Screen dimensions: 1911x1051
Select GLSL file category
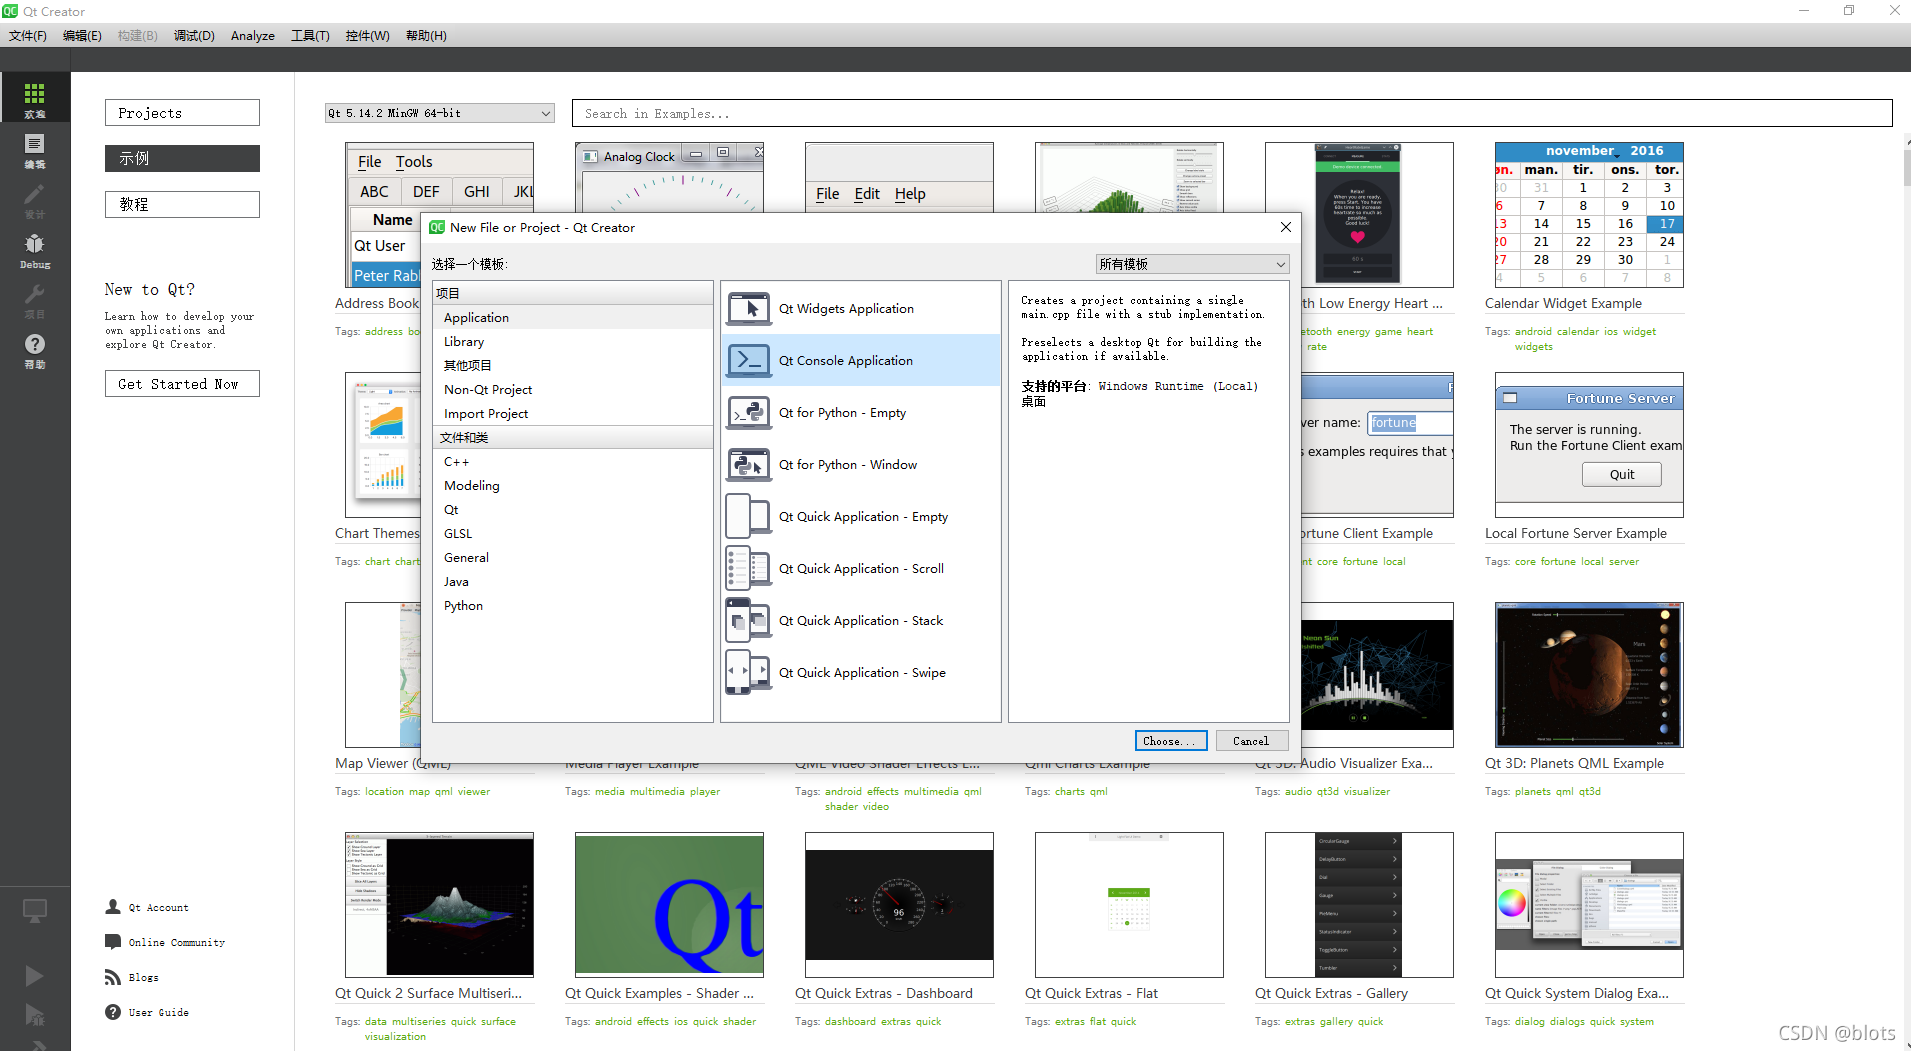pyautogui.click(x=573, y=534)
